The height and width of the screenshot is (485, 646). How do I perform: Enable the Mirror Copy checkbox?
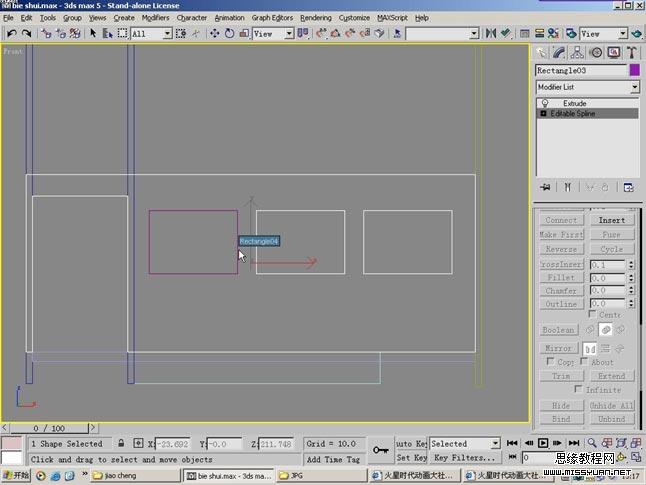point(550,361)
